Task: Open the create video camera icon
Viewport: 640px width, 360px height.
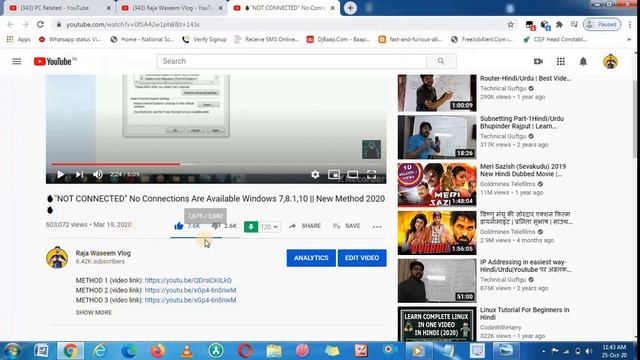Action: pyautogui.click(x=538, y=61)
